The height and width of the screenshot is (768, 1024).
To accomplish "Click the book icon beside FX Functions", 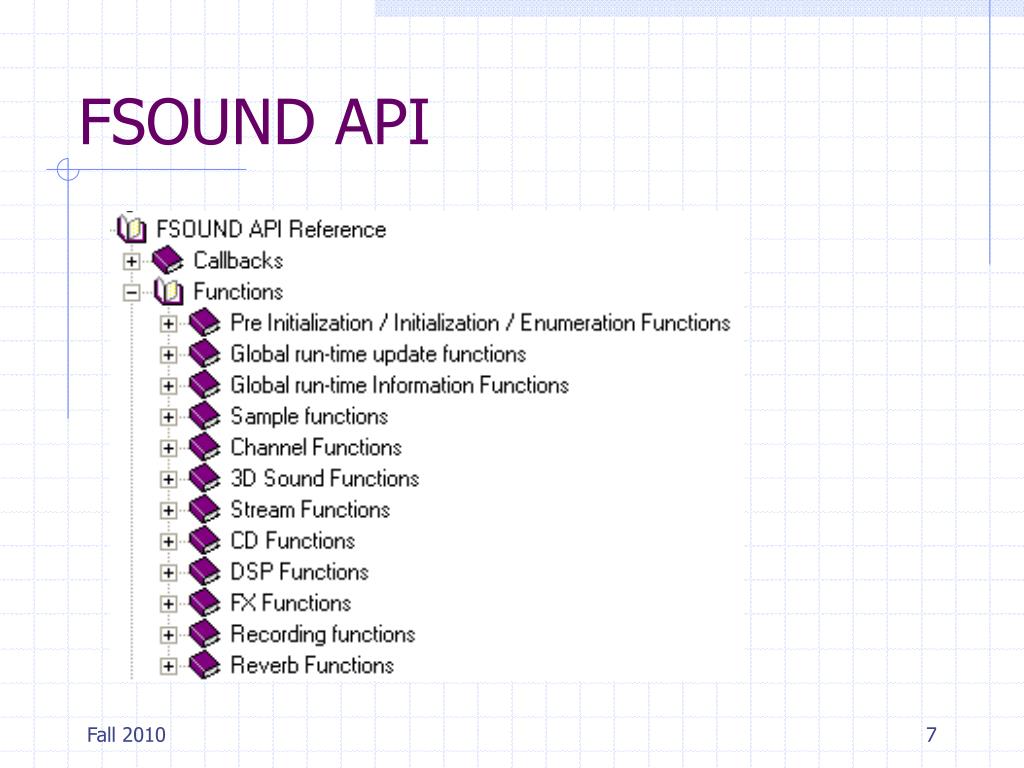I will point(204,603).
